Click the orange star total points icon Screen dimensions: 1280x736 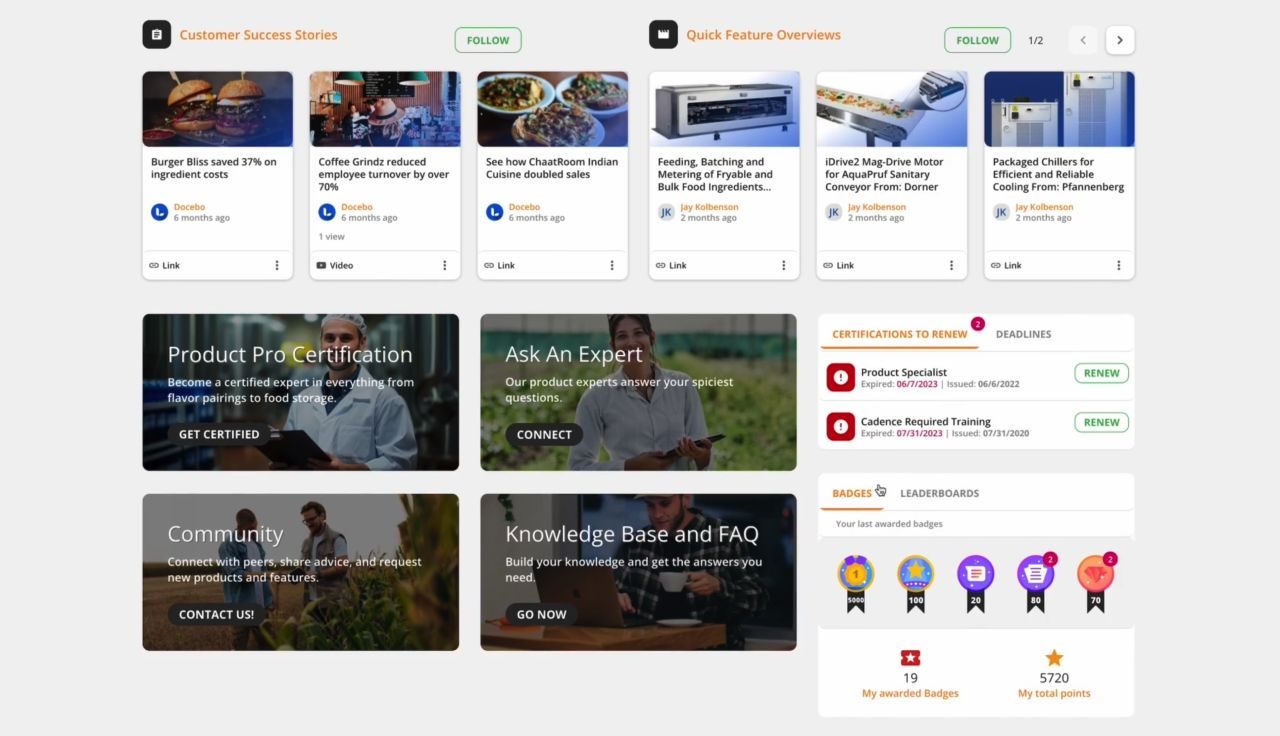pos(1054,658)
